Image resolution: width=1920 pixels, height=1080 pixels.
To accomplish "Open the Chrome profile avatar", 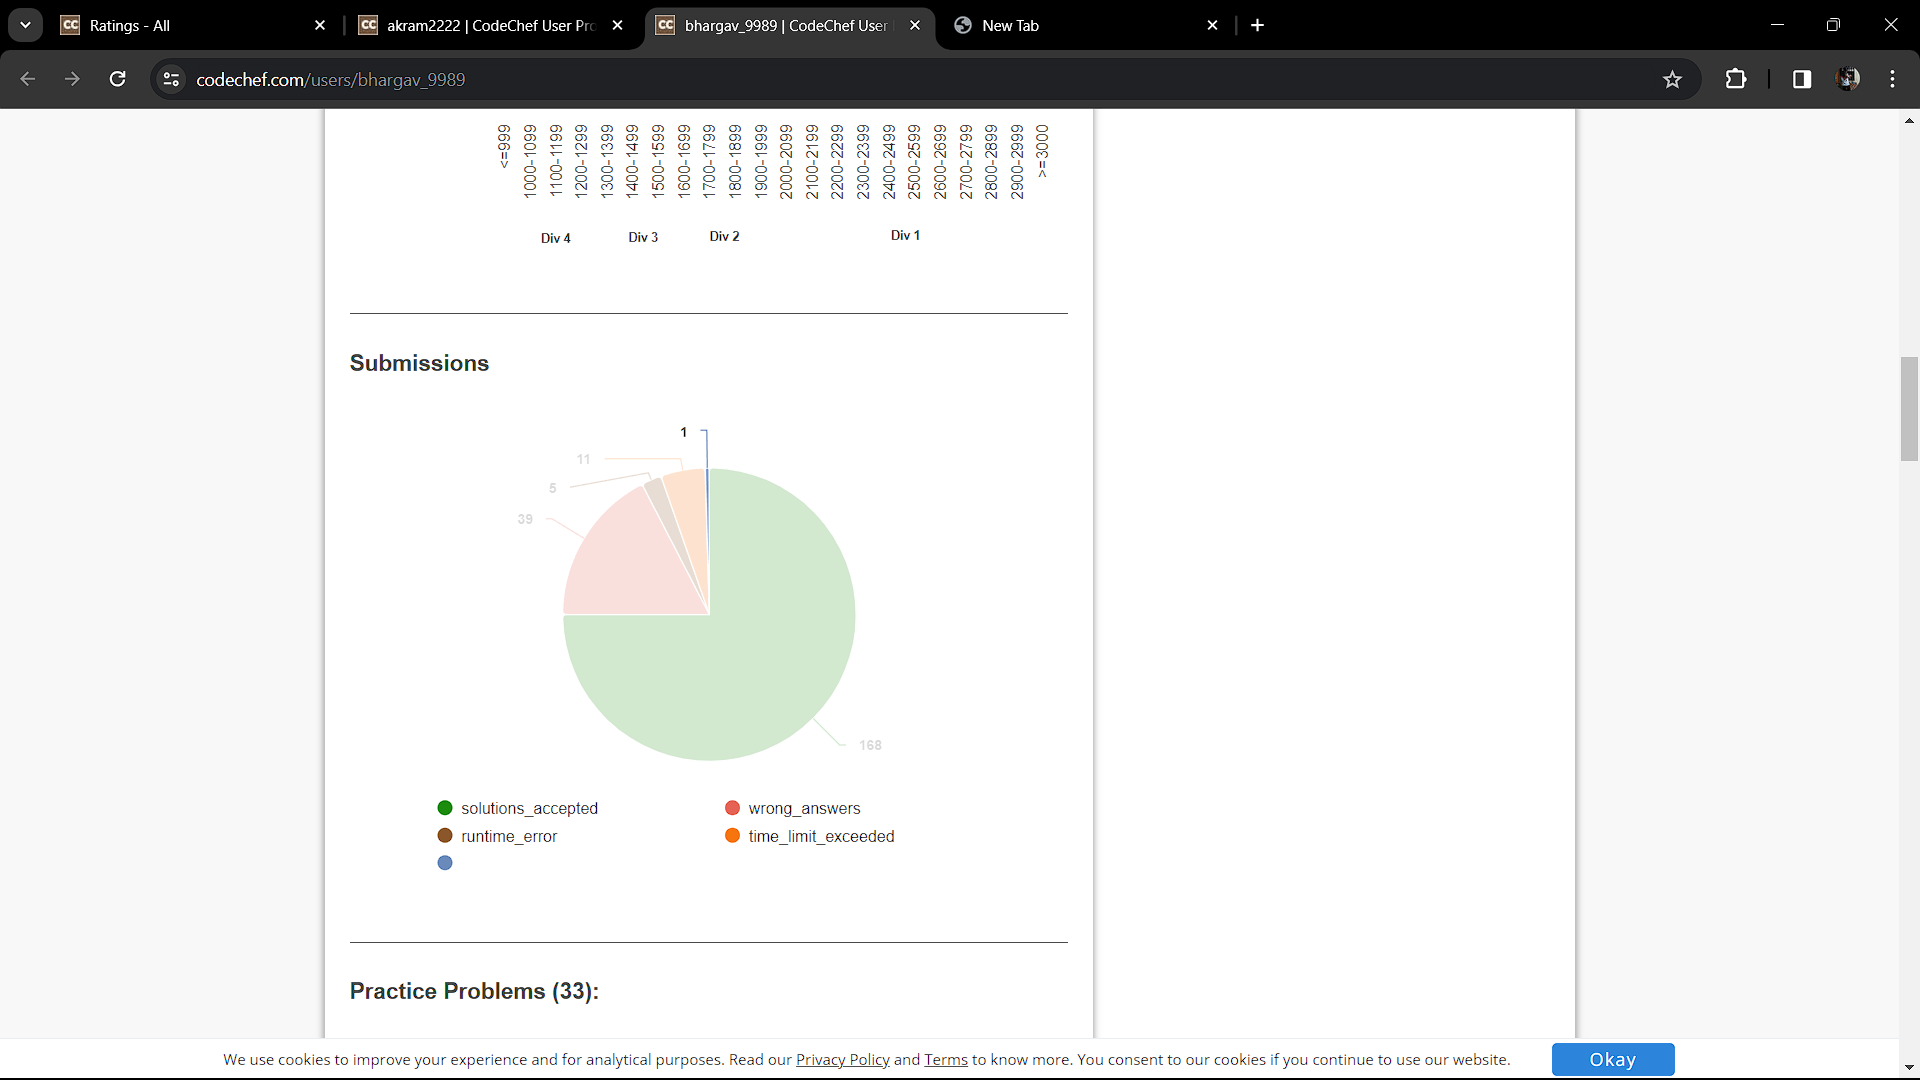I will coord(1848,79).
